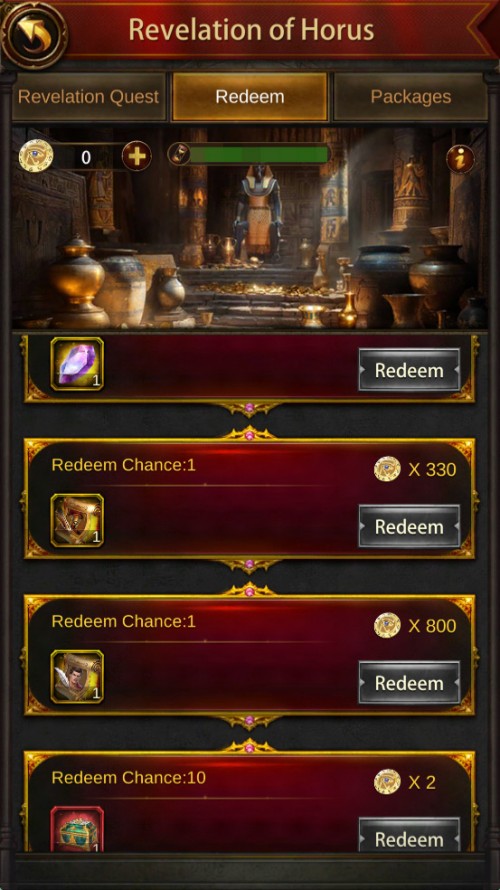The width and height of the screenshot is (500, 890).
Task: Redeem the 330-coin reward
Action: (409, 527)
